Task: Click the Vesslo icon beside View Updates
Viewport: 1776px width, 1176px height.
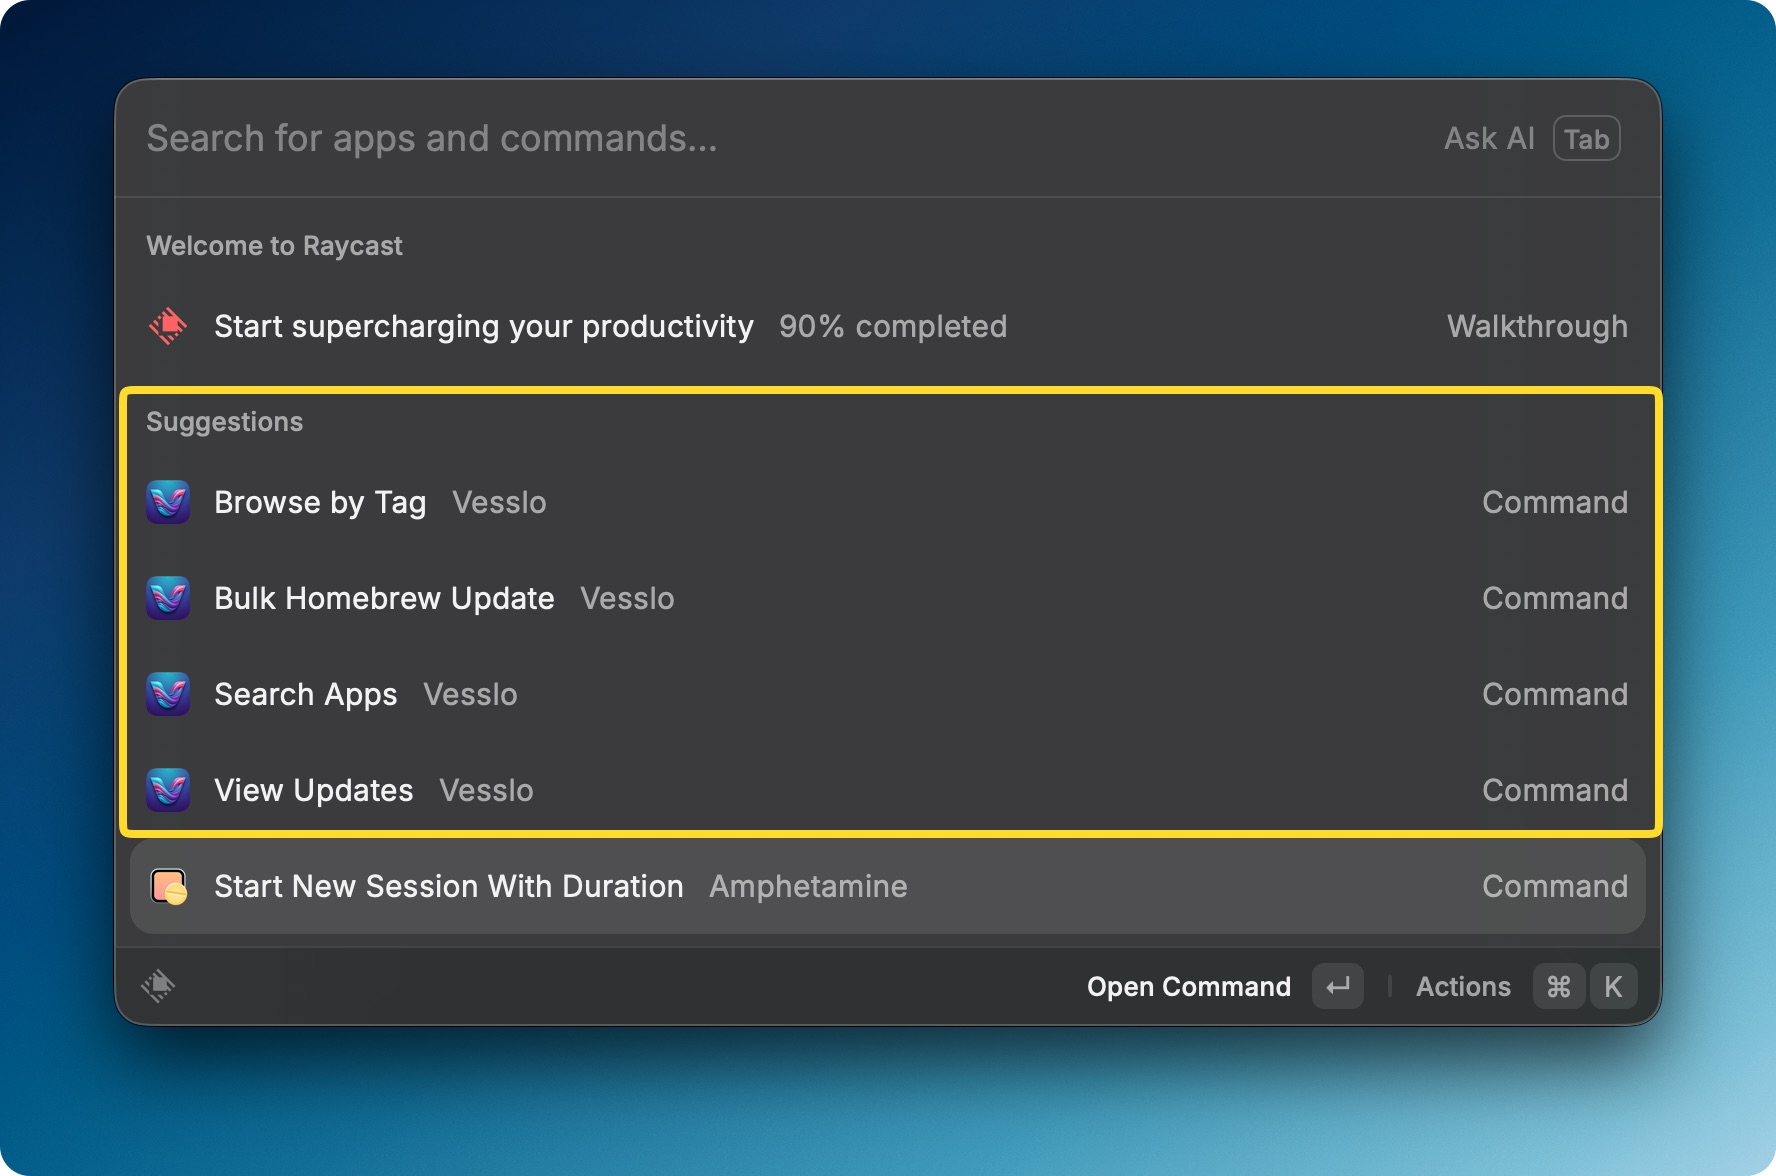Action: (168, 790)
